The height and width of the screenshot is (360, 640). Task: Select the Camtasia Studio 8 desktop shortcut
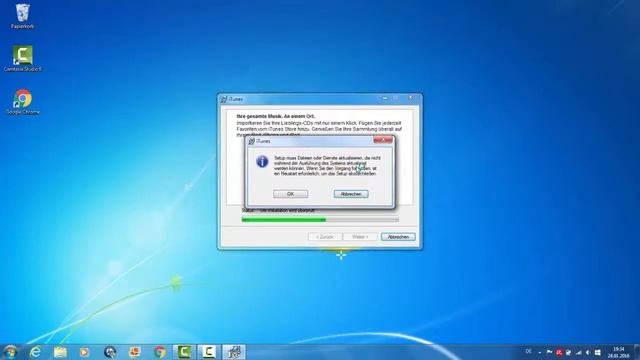[x=22, y=59]
